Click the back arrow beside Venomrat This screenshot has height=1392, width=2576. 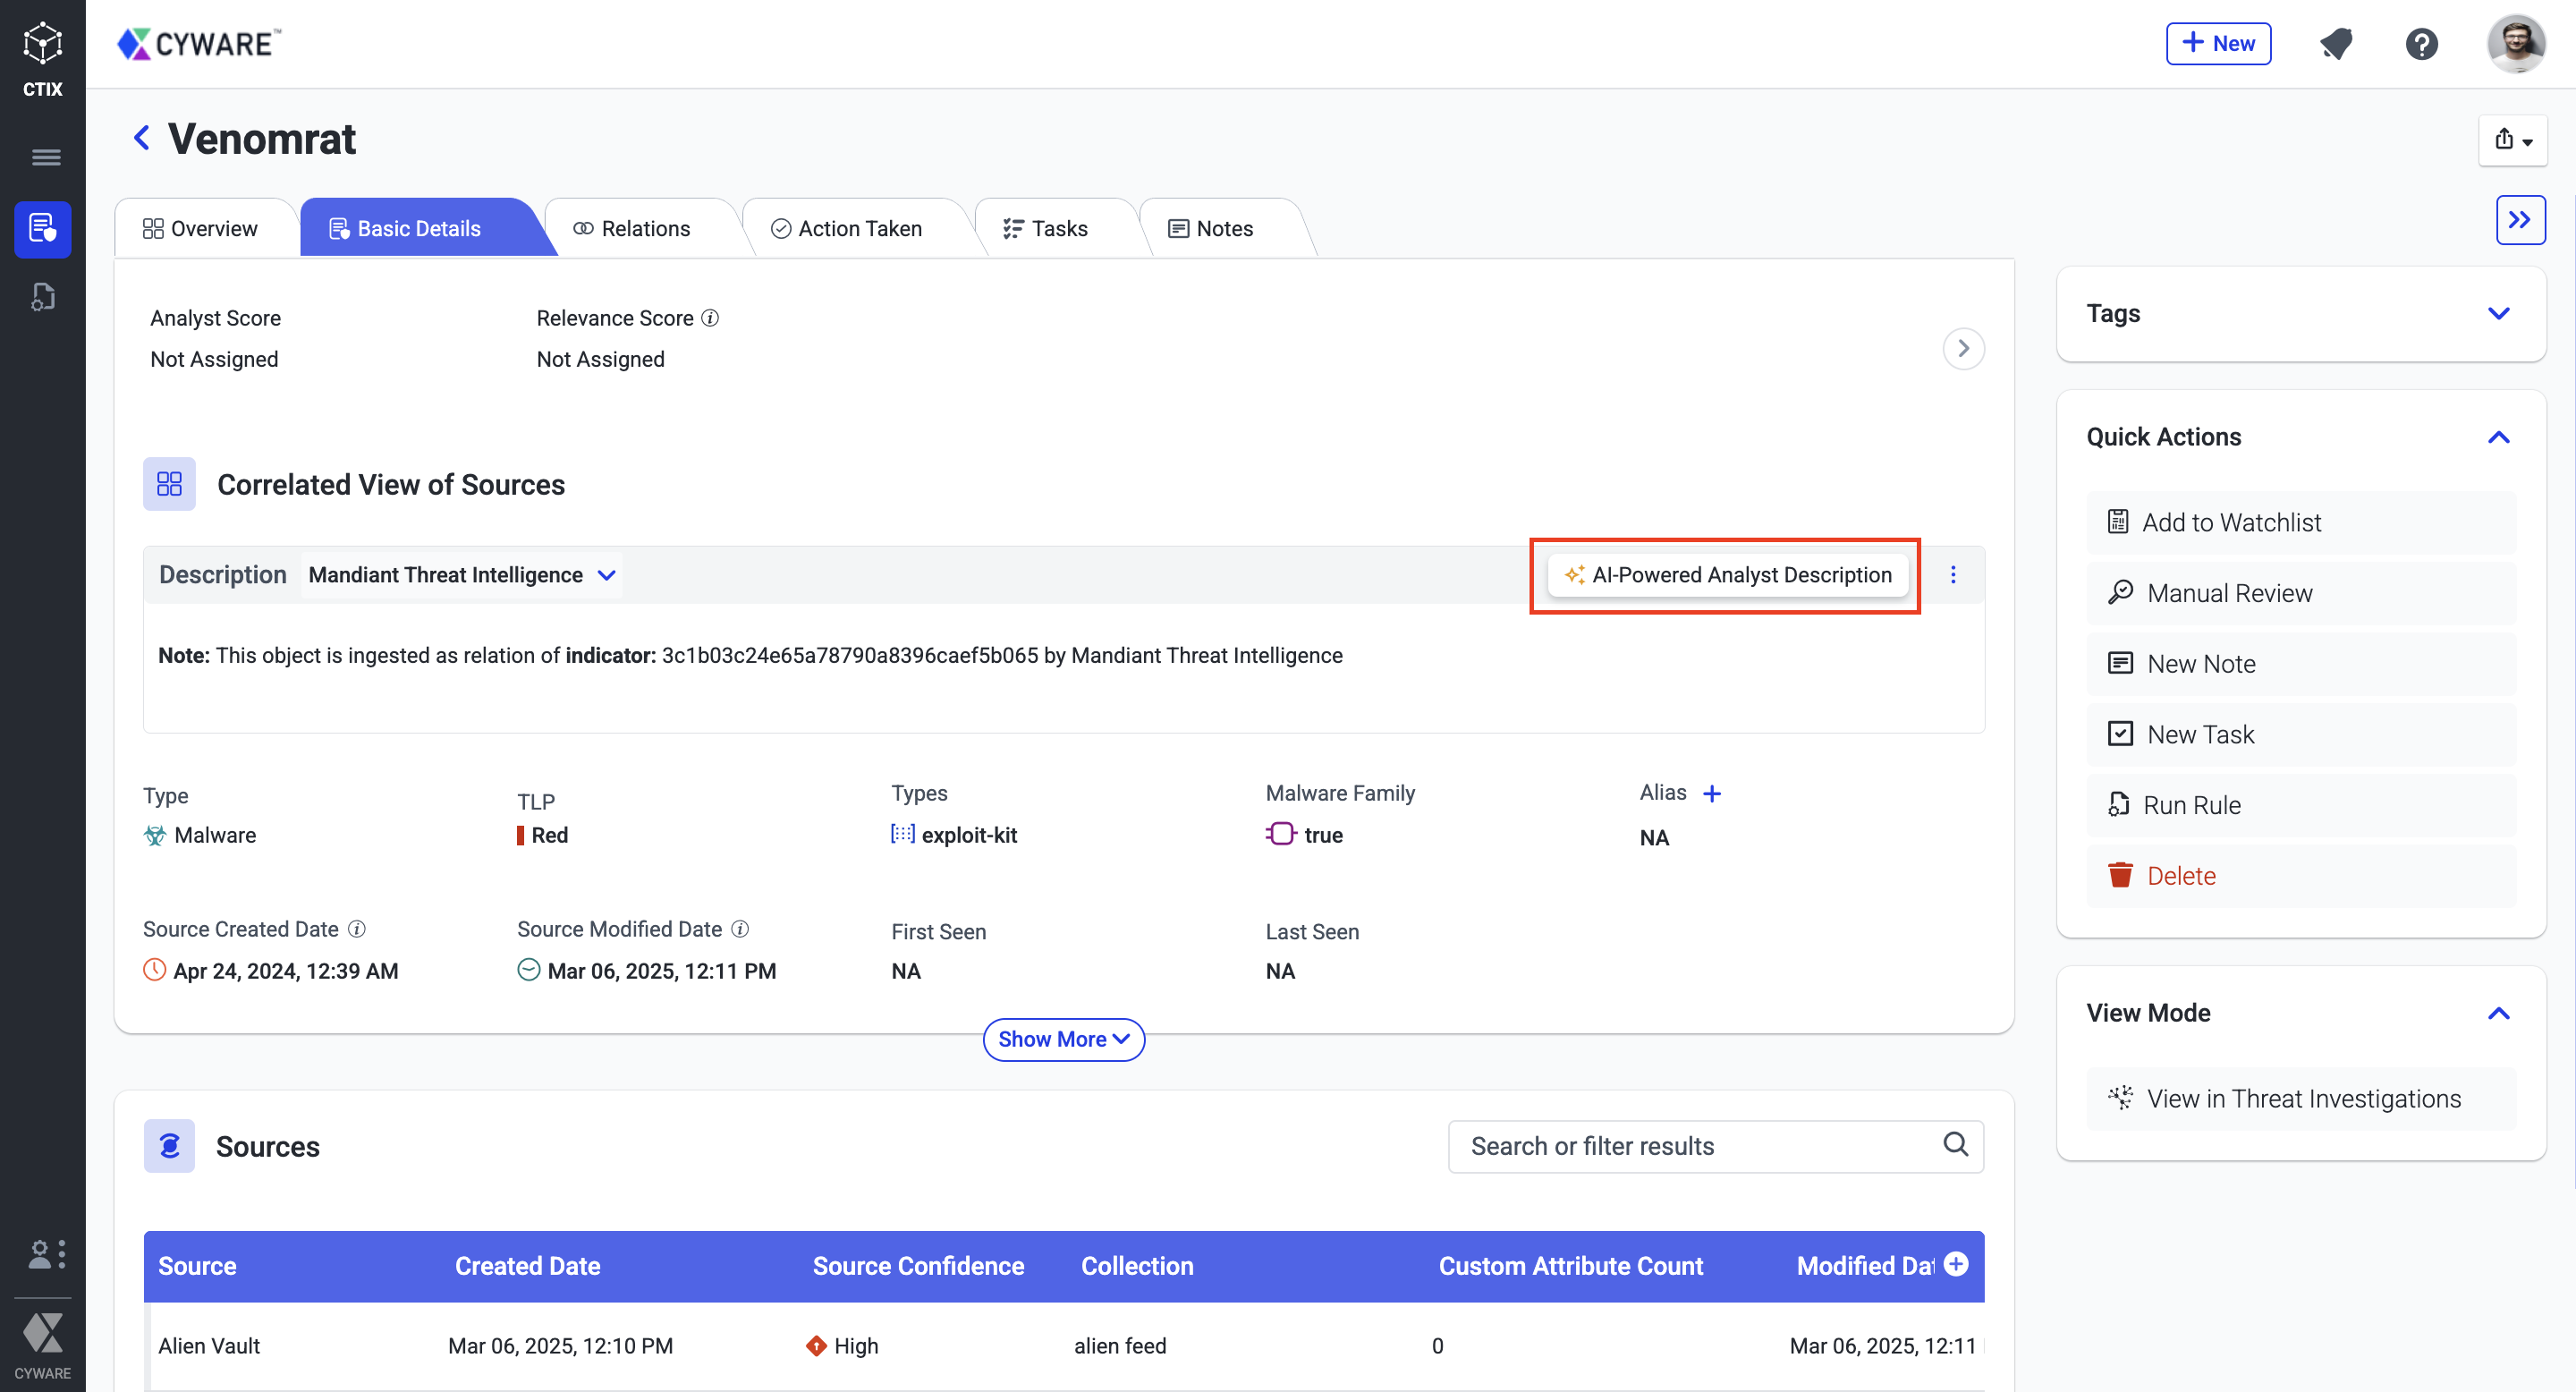(x=142, y=138)
